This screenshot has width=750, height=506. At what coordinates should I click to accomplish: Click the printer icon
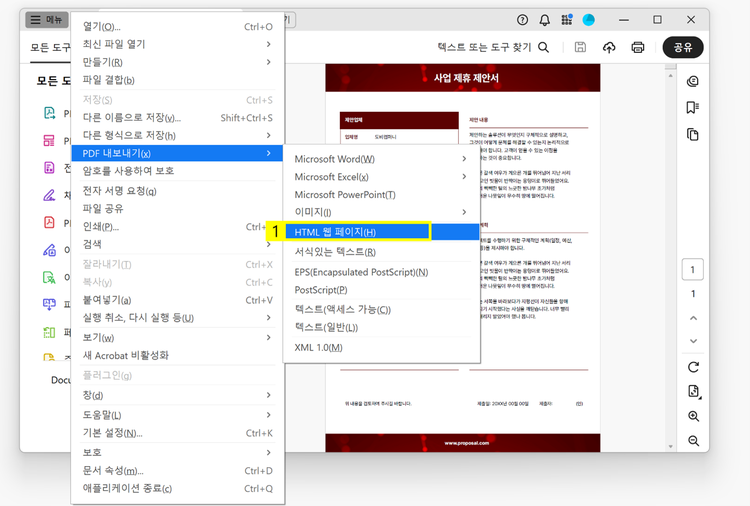638,47
